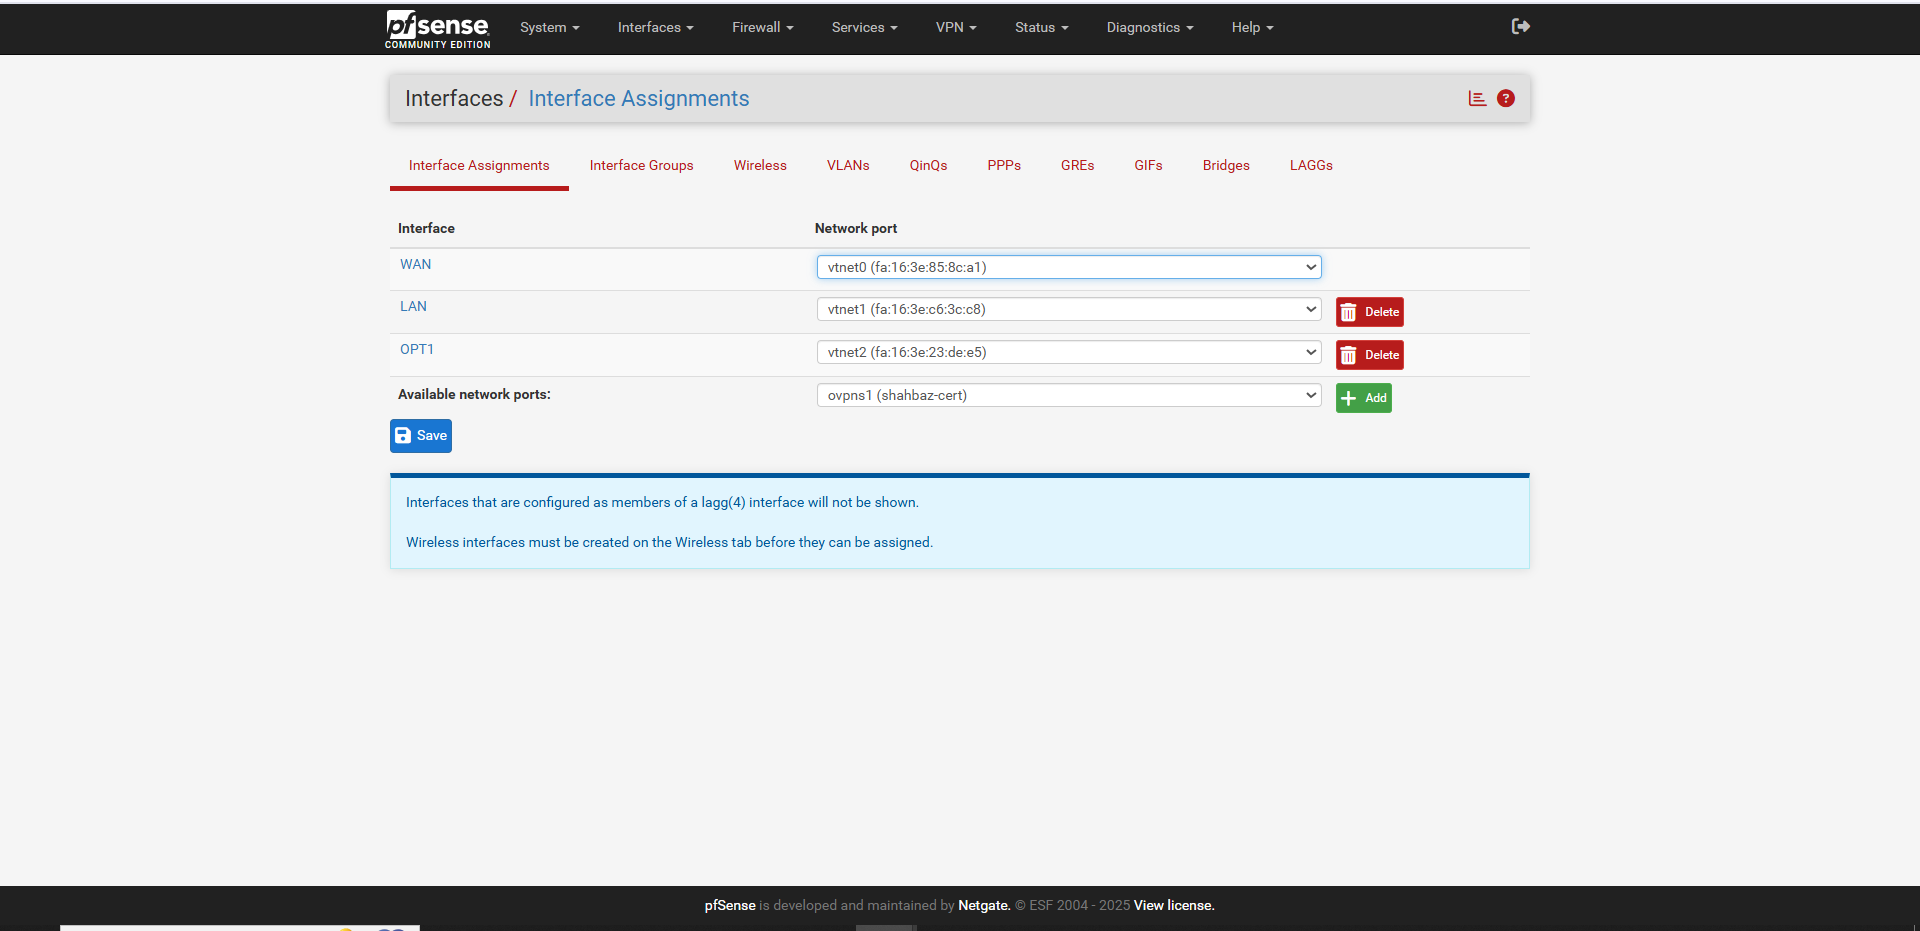Click the pfSense logo icon
1920x931 pixels.
[437, 28]
